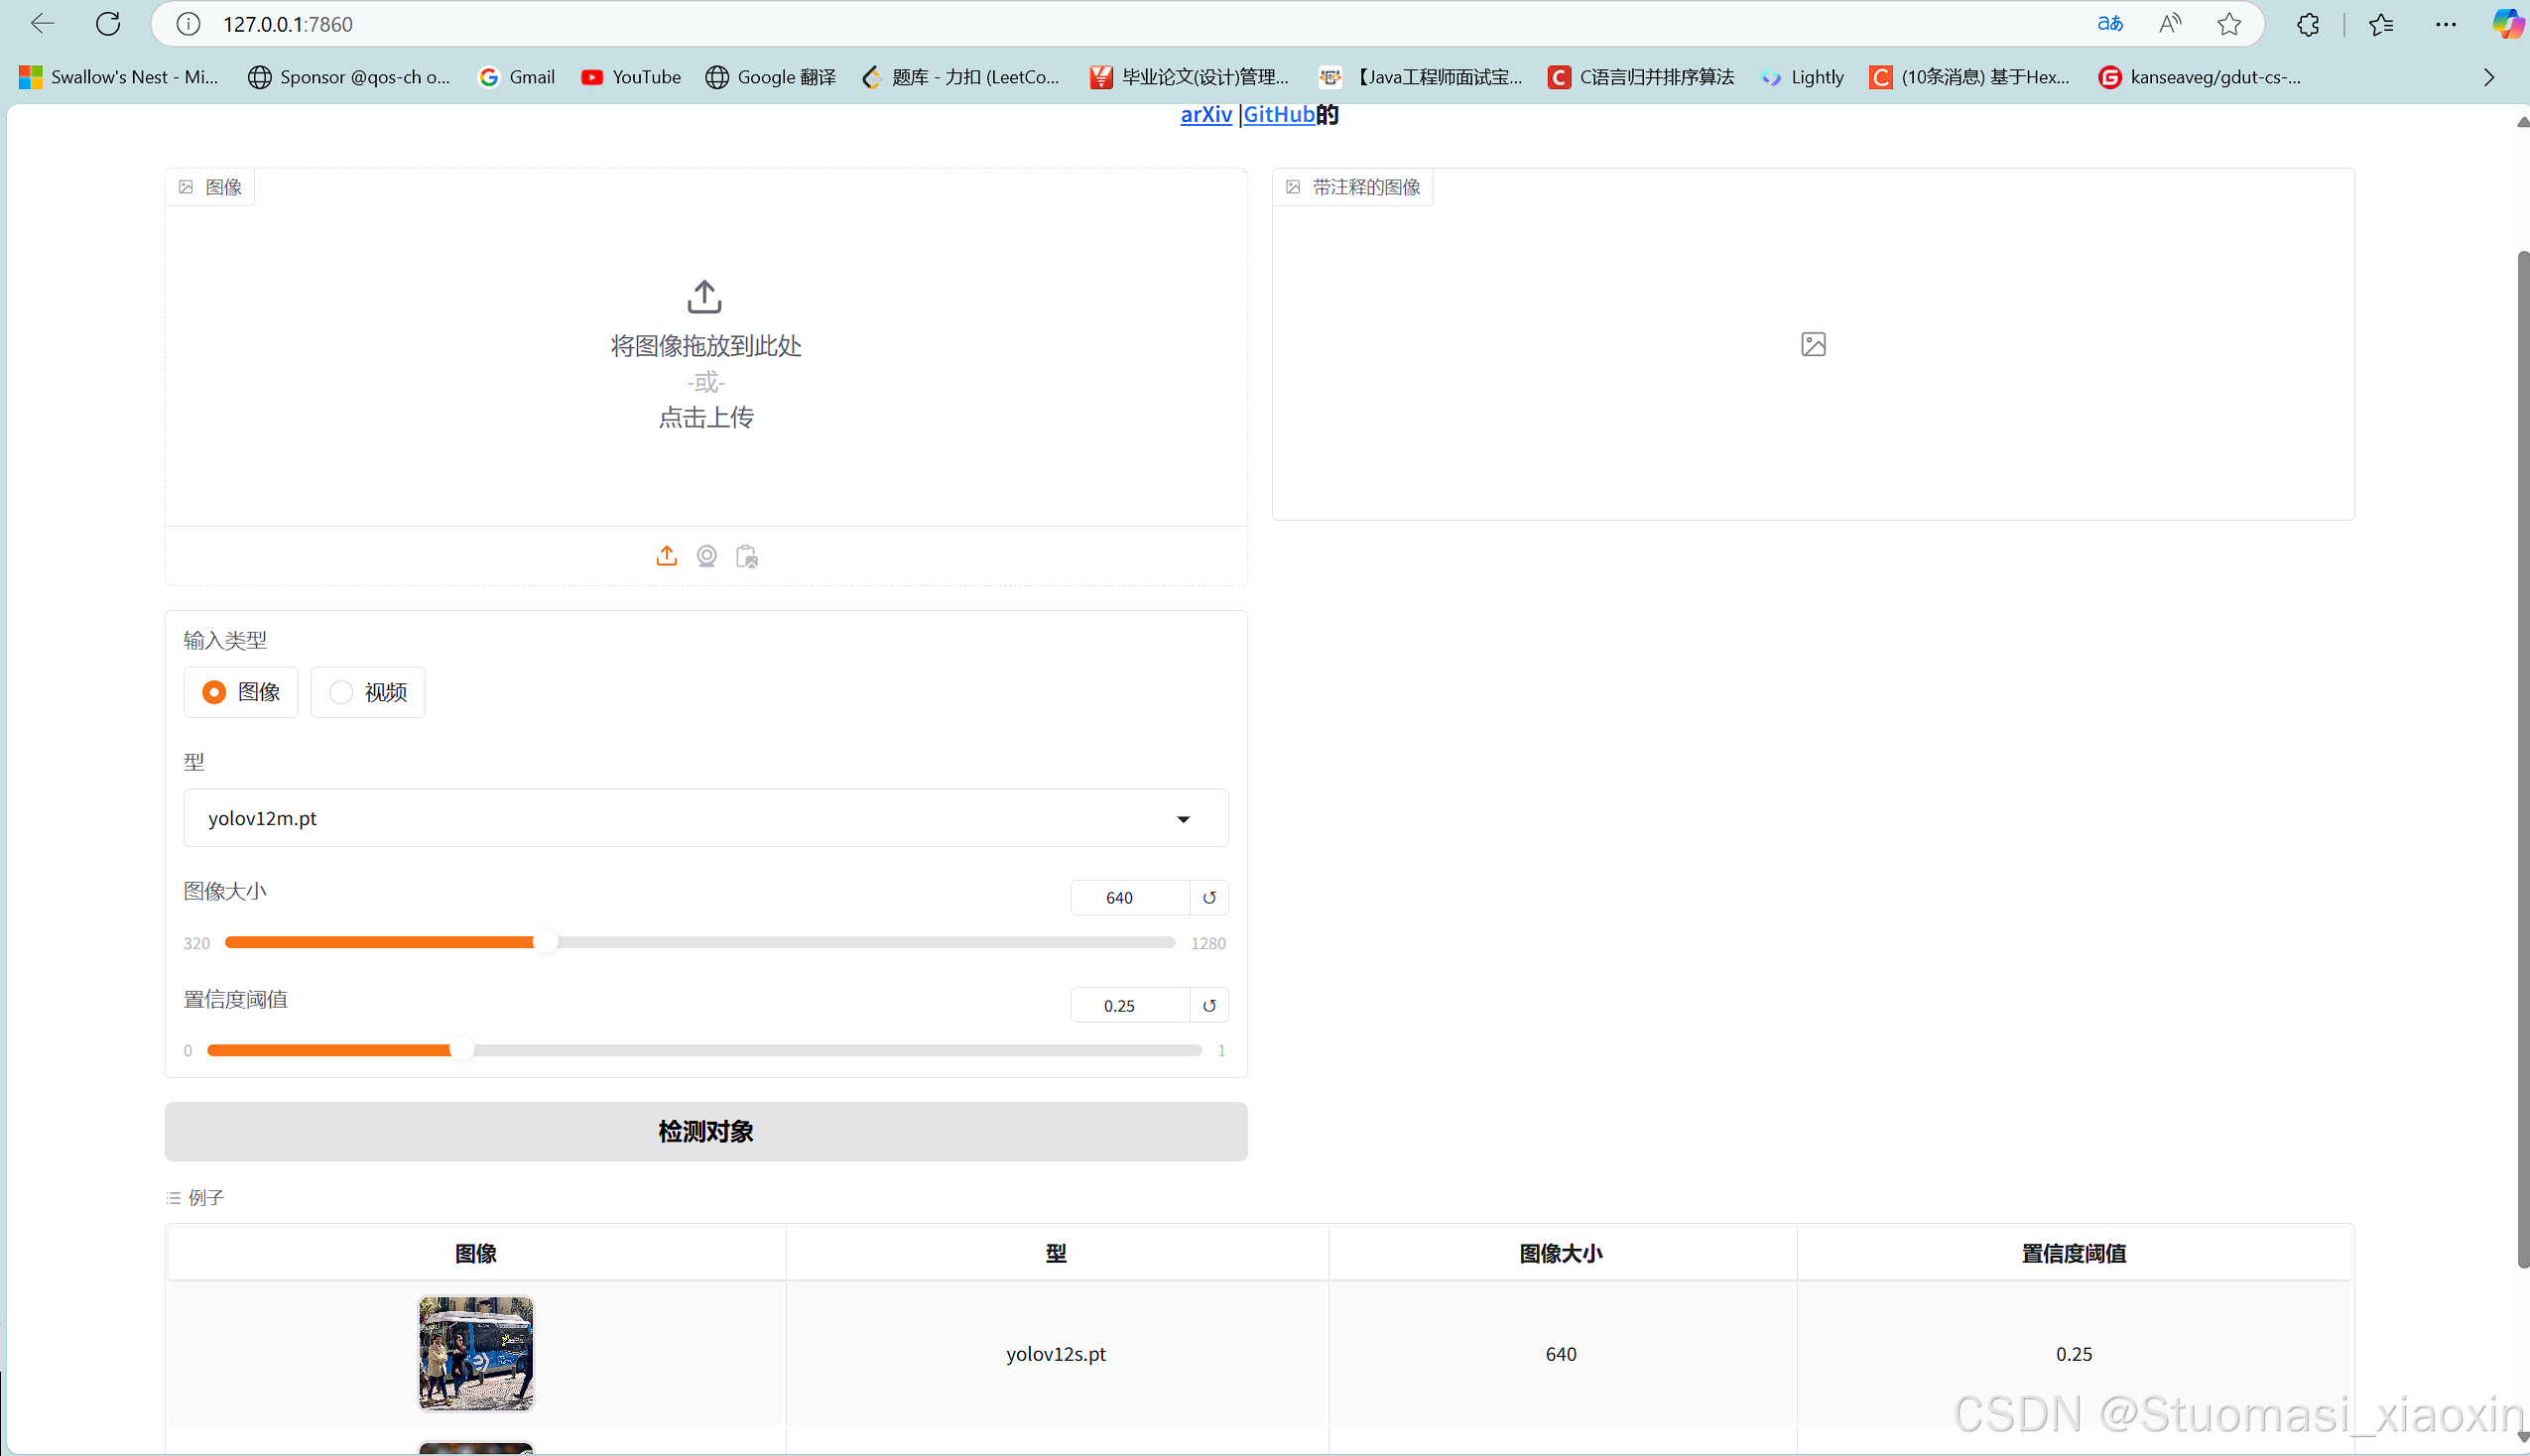Expand the yolov12m.pt model dropdown

tap(1183, 819)
